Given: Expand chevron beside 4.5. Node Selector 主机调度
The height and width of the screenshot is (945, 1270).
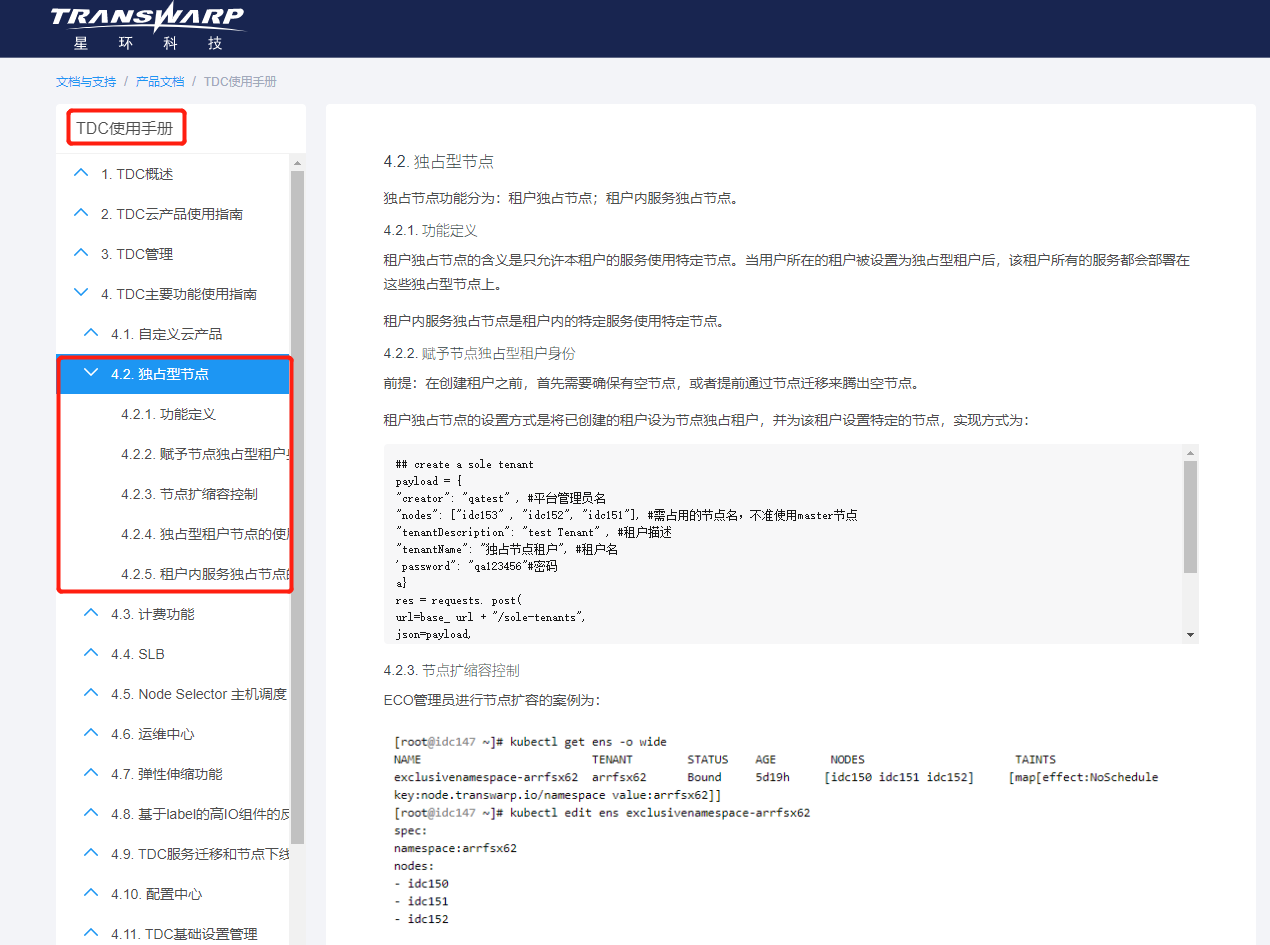Looking at the screenshot, I should click(91, 693).
